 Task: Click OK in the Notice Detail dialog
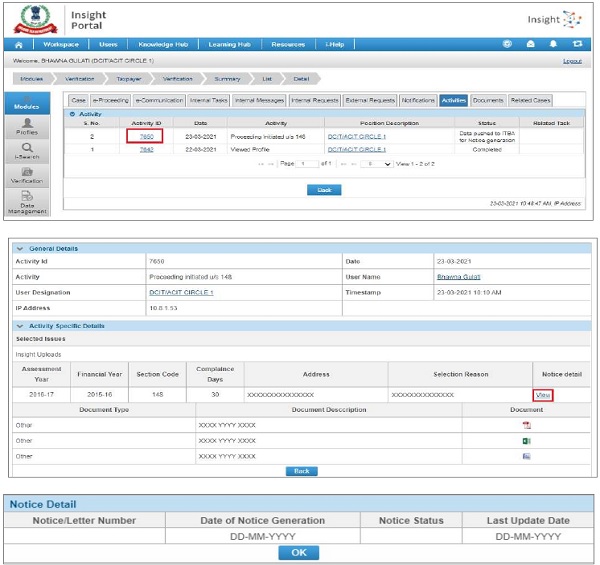[x=299, y=553]
